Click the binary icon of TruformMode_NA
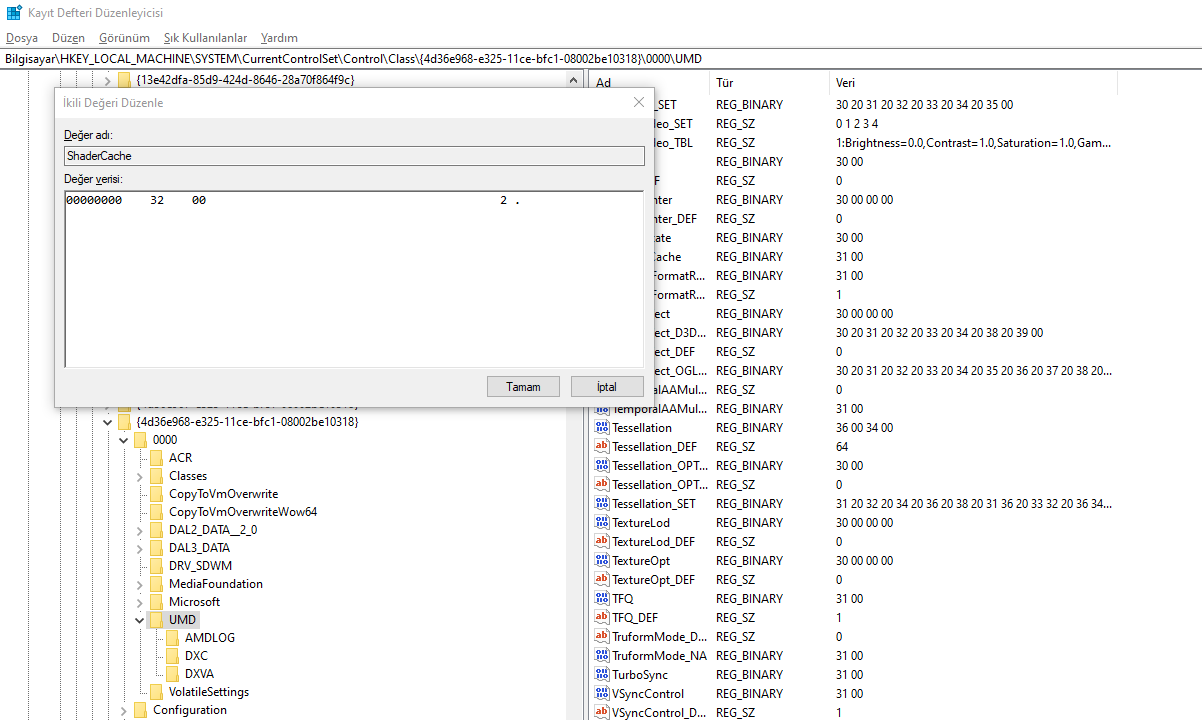The height and width of the screenshot is (720, 1202). [602, 655]
